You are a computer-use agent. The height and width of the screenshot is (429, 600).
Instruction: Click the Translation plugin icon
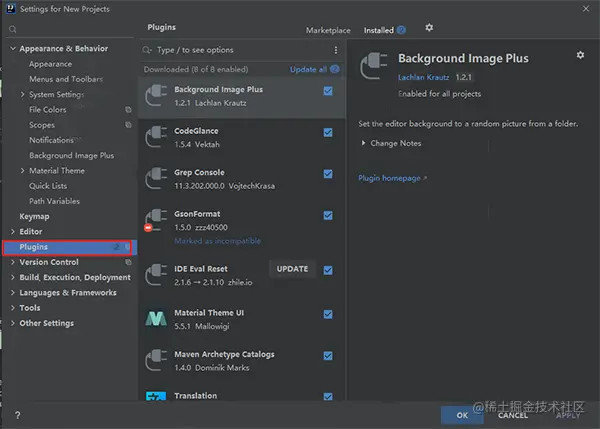(x=156, y=396)
